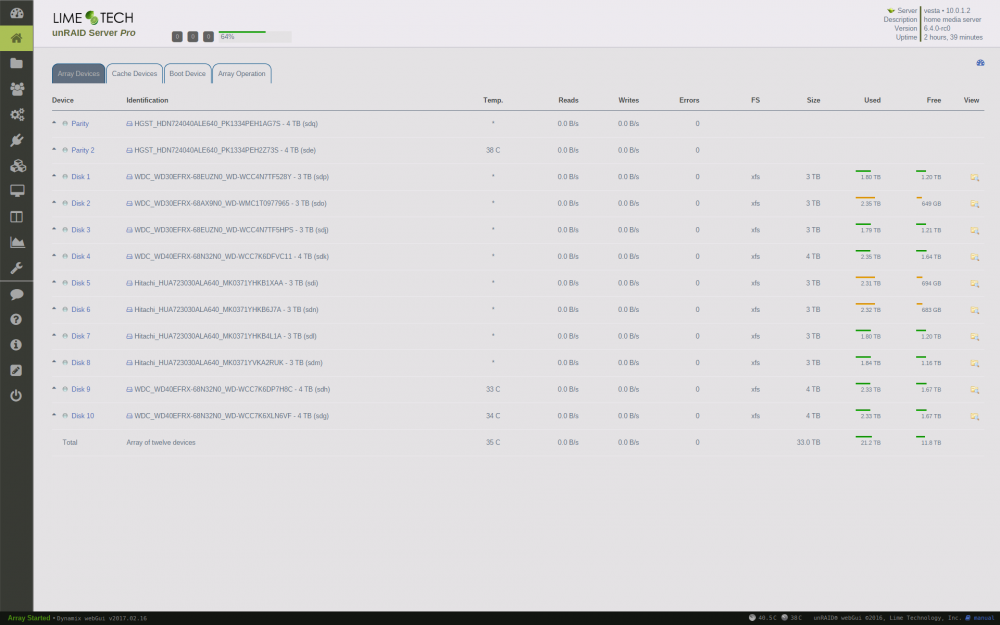
Task: Click the small dashboard icon at top right
Action: [x=980, y=62]
